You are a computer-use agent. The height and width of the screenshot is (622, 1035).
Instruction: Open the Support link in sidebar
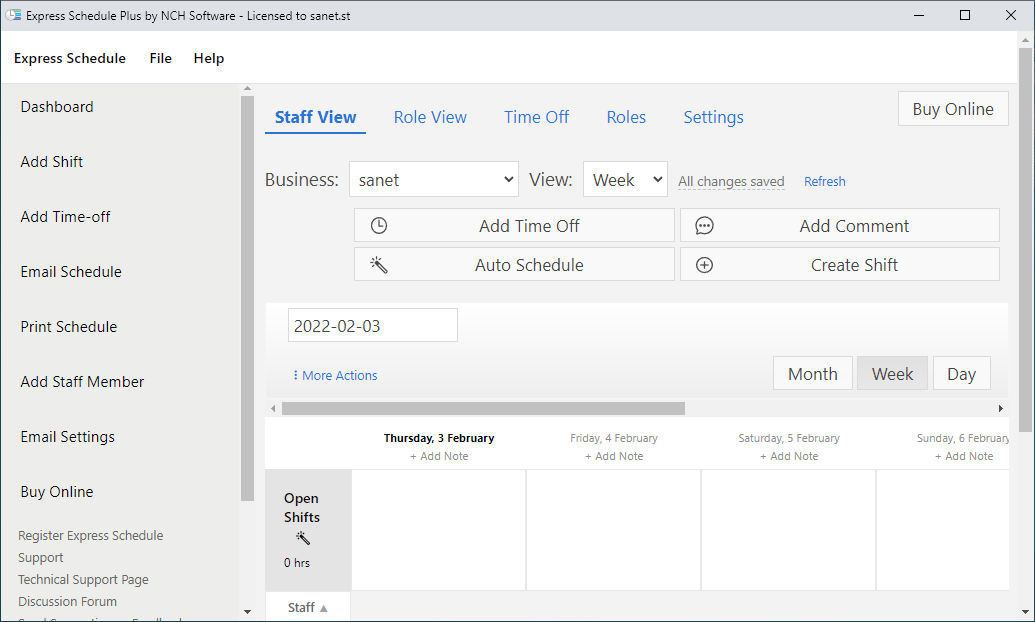click(40, 558)
